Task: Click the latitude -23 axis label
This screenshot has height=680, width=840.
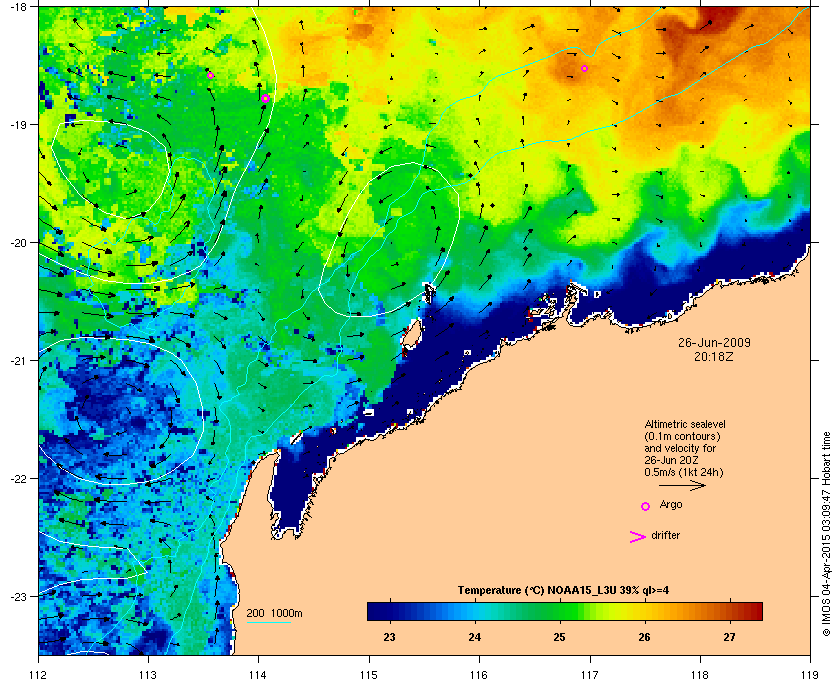Action: coord(18,596)
